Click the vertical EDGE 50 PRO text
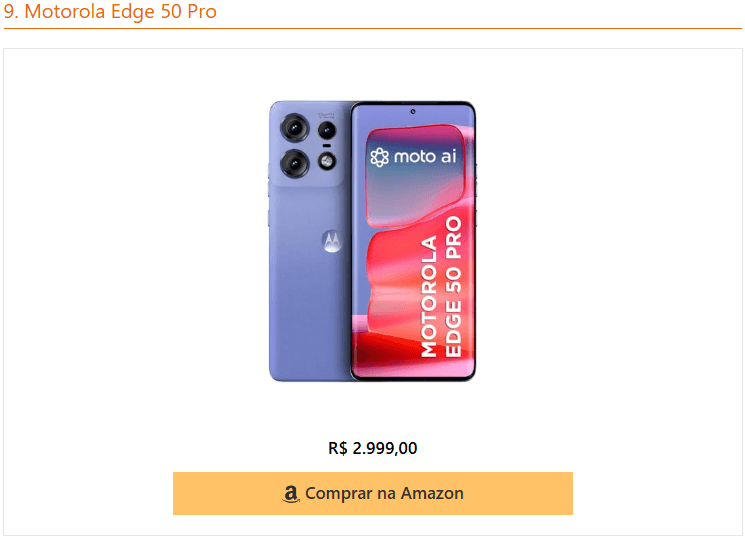 453,286
